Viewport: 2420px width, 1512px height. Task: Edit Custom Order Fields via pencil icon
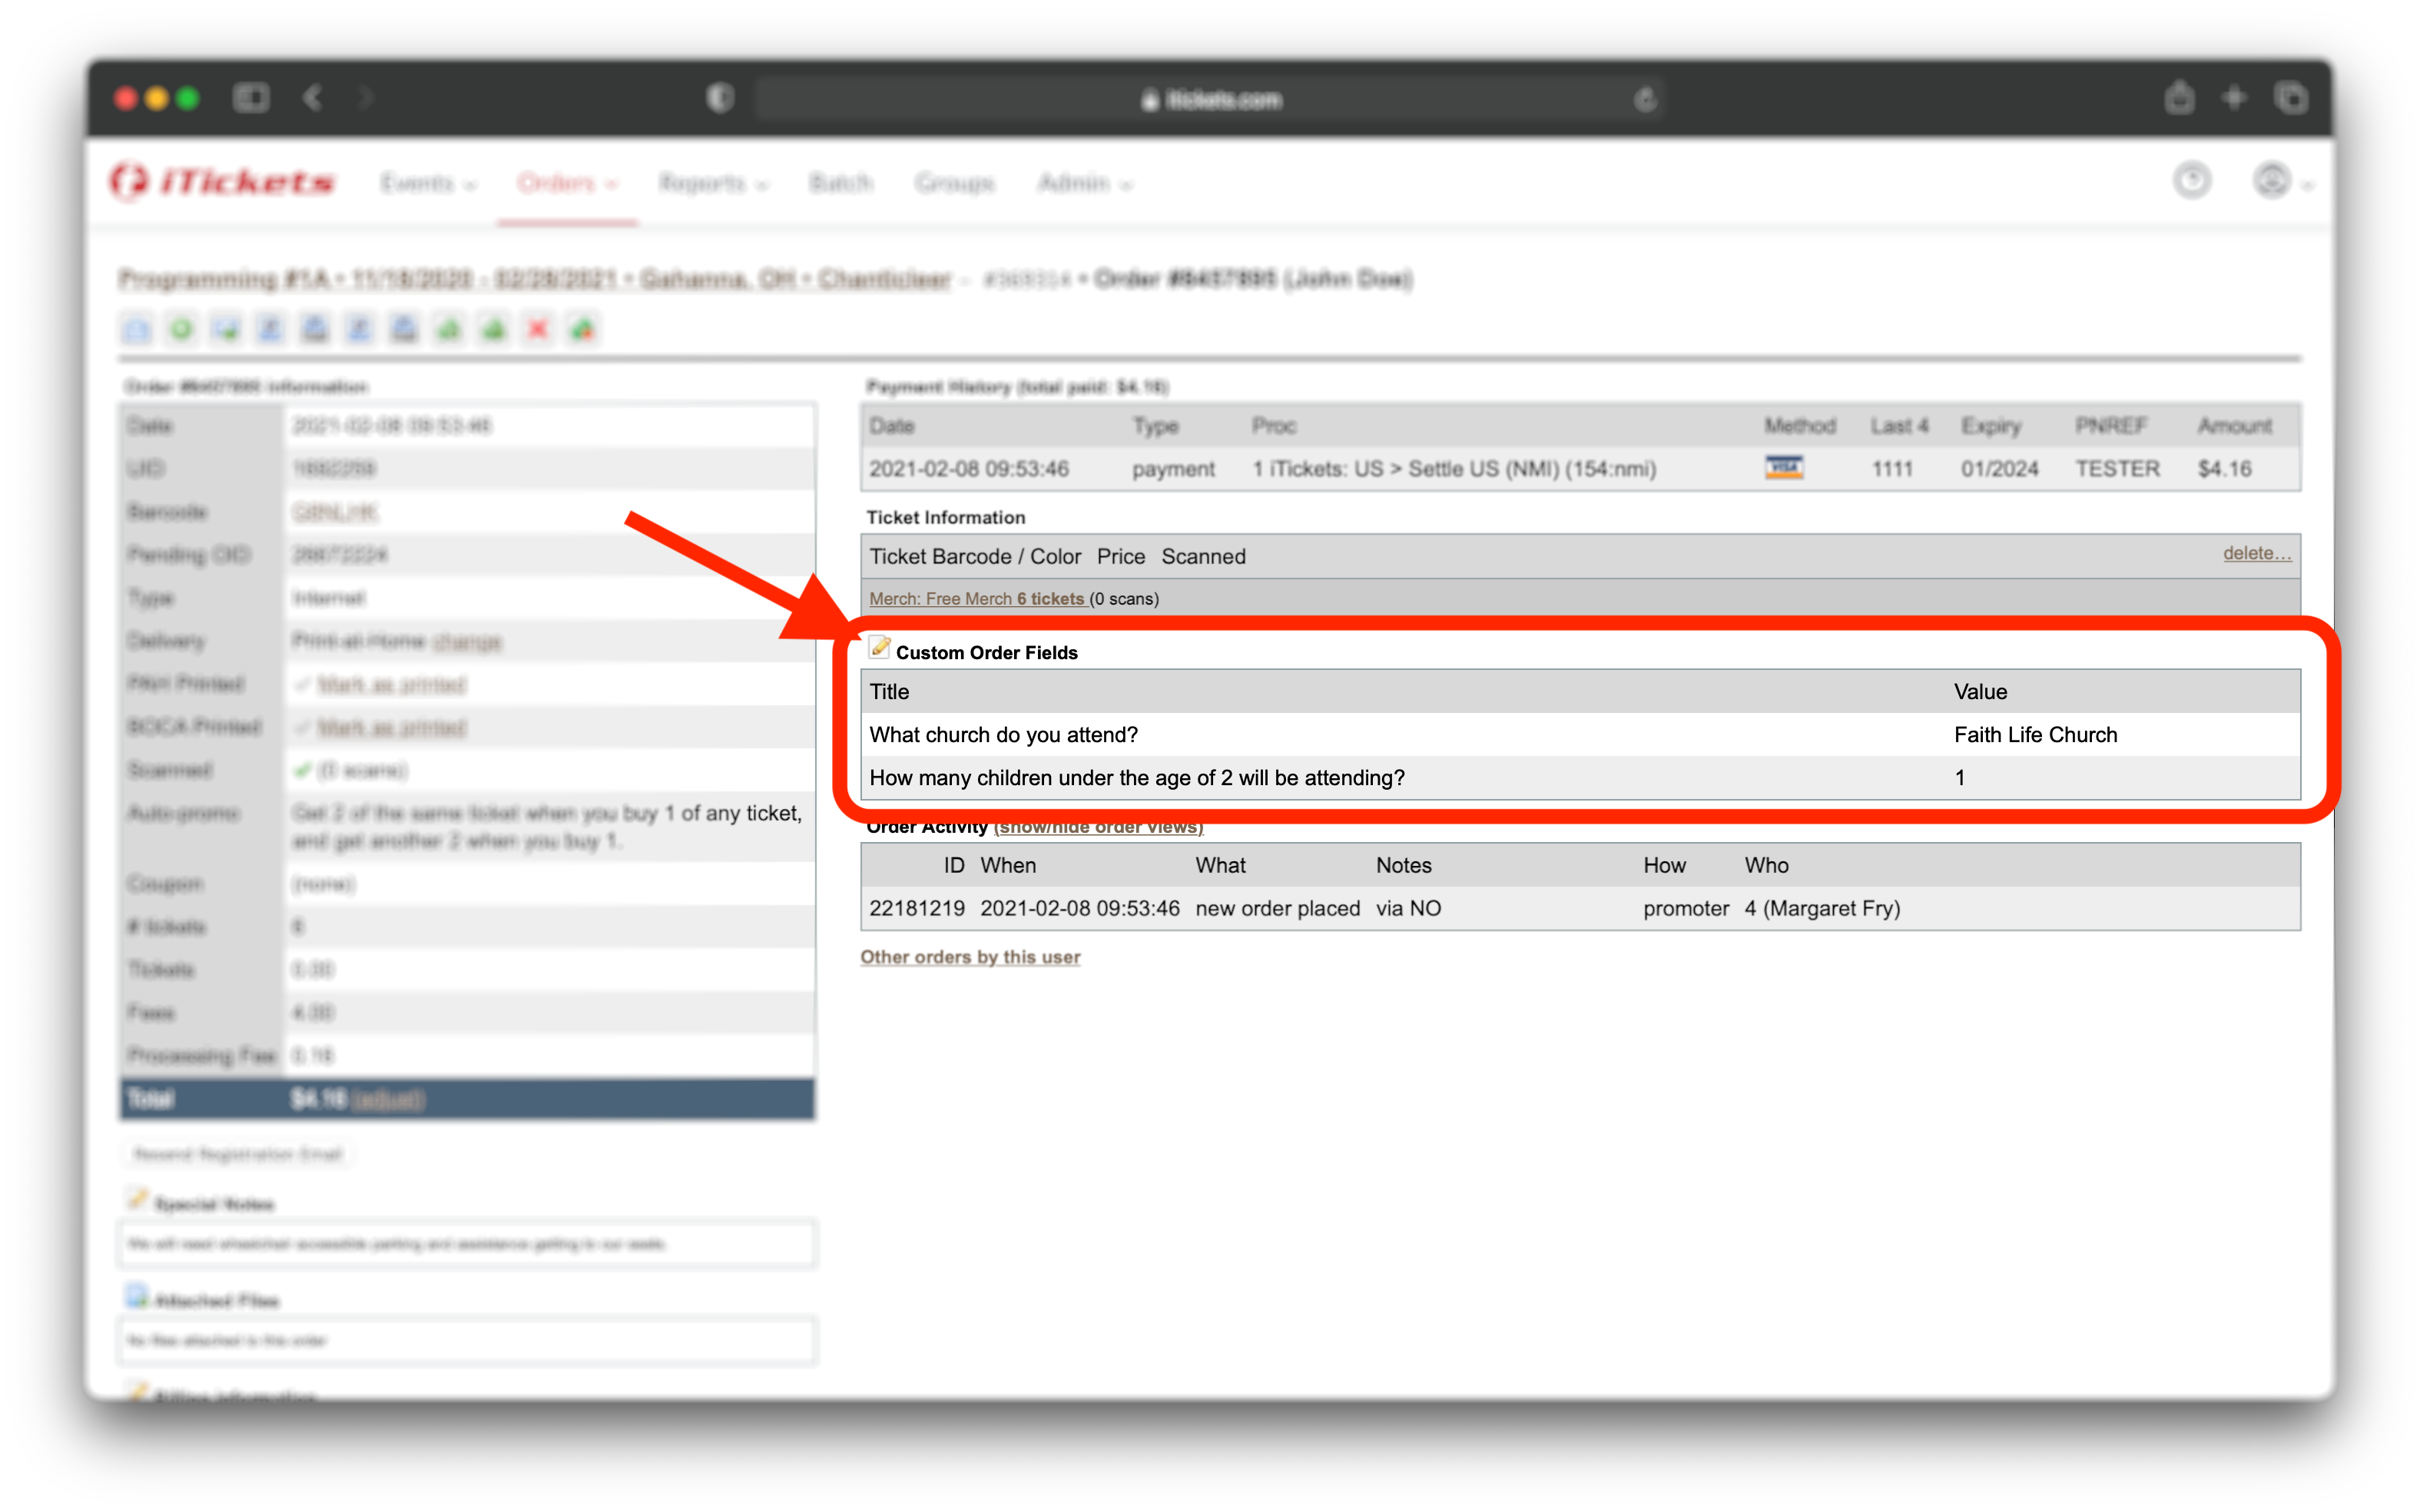(x=879, y=647)
